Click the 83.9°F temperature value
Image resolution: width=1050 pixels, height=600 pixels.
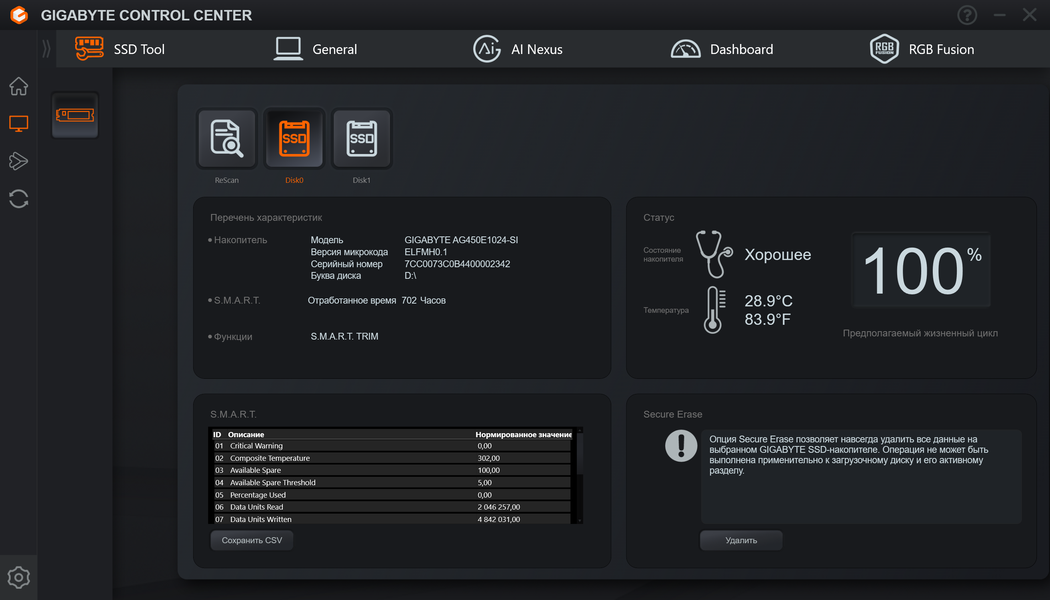[767, 319]
